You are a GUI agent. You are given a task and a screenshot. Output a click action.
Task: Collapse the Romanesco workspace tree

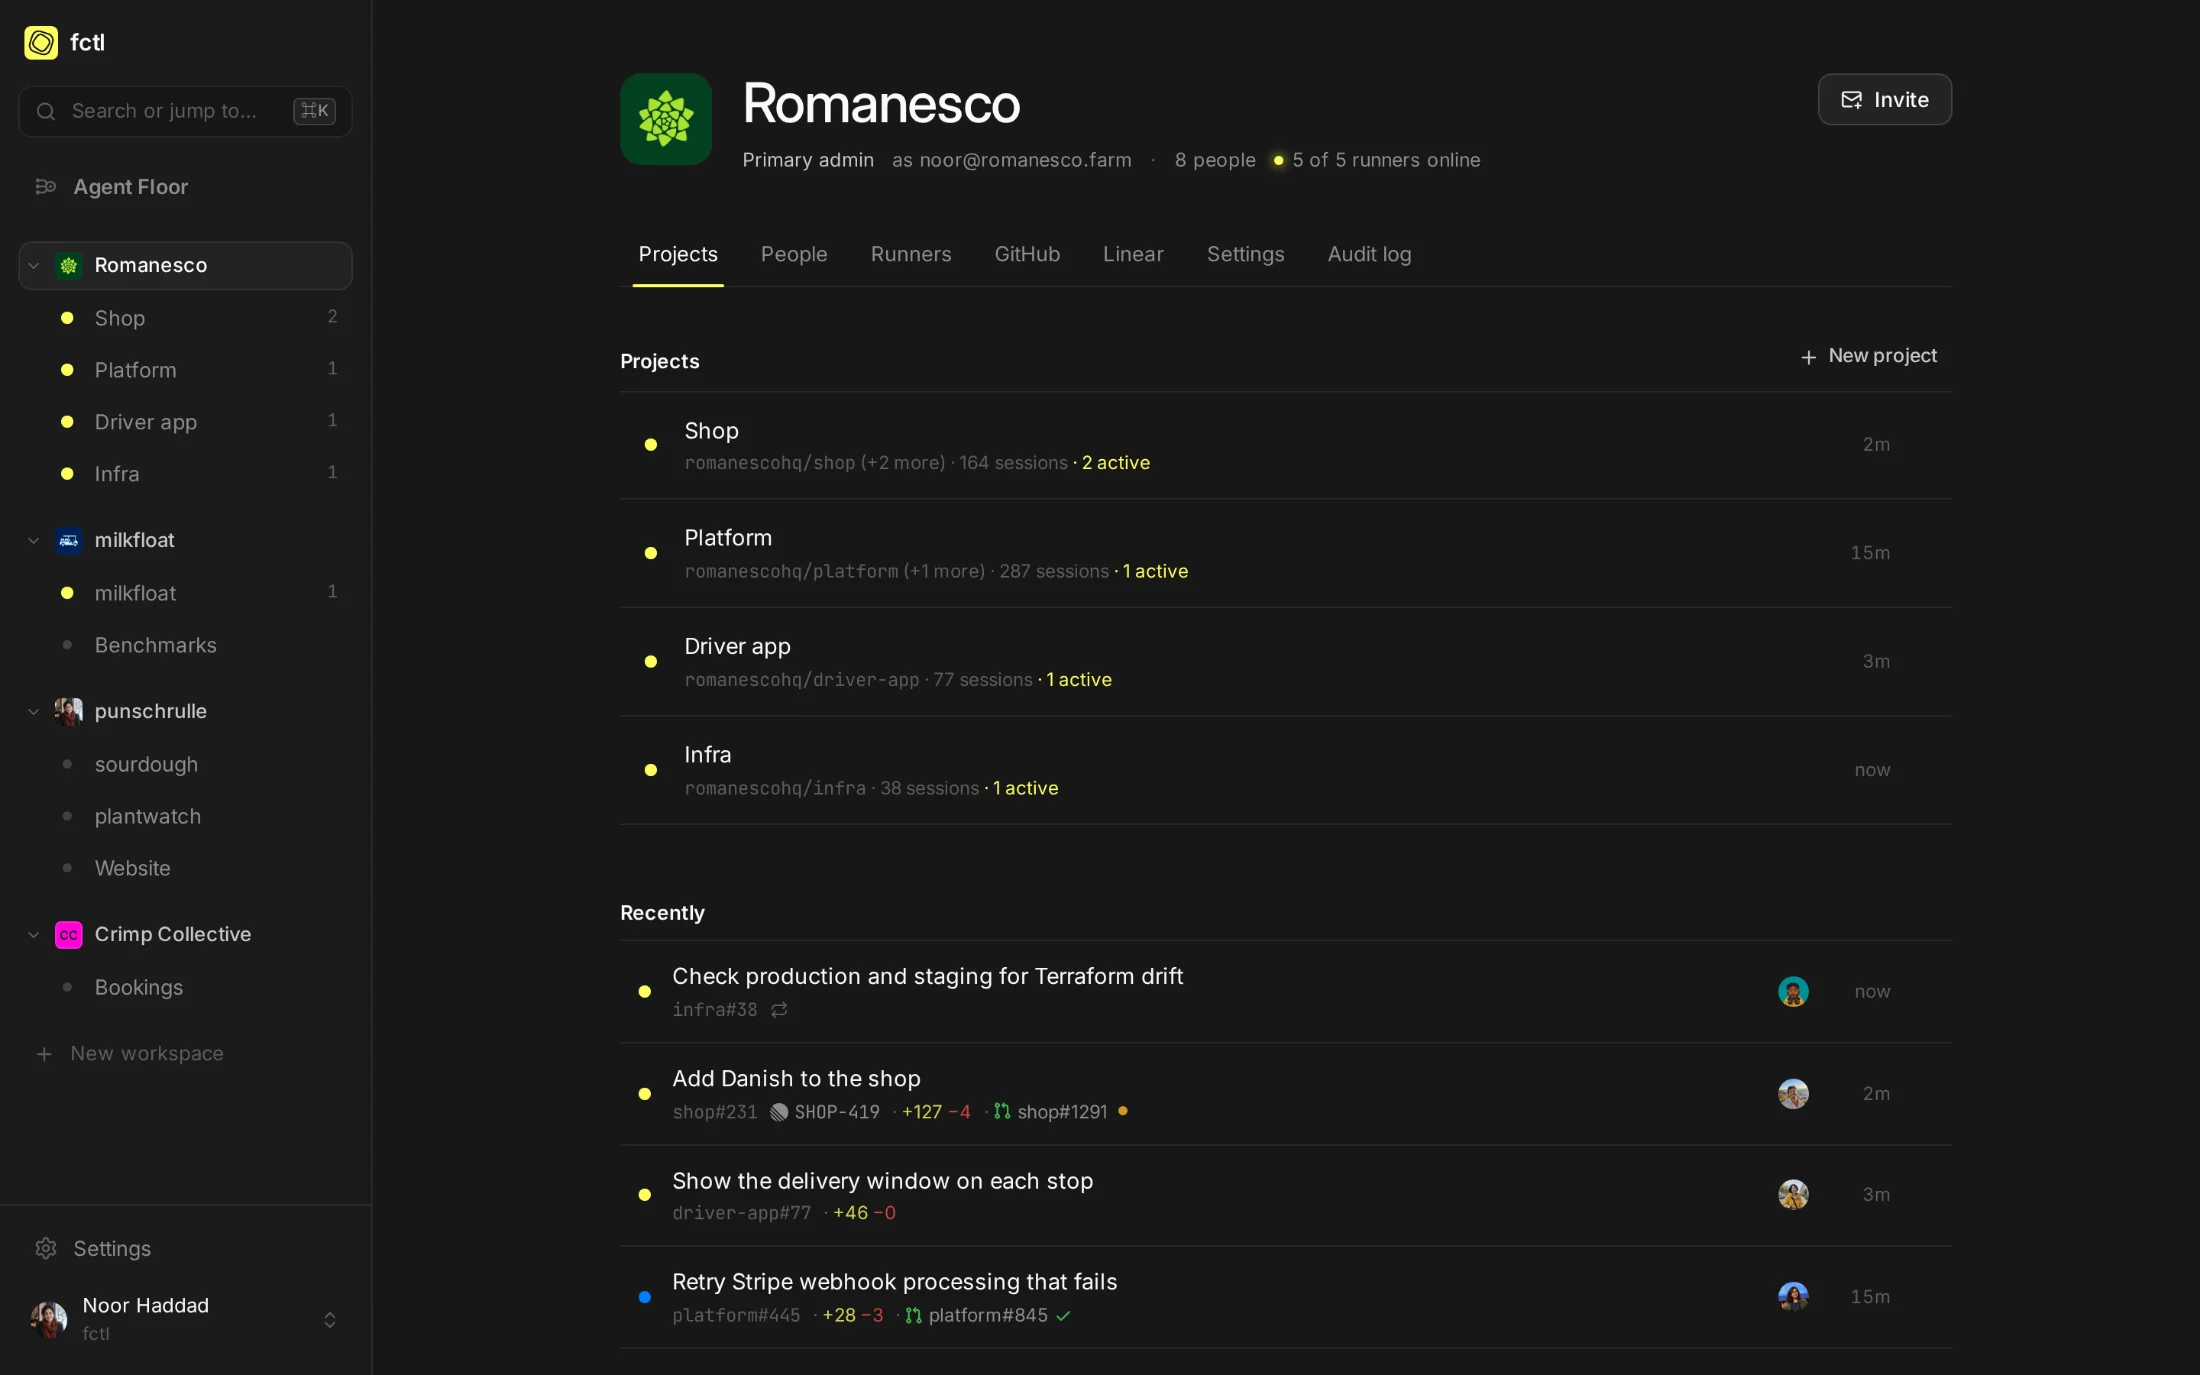tap(34, 266)
